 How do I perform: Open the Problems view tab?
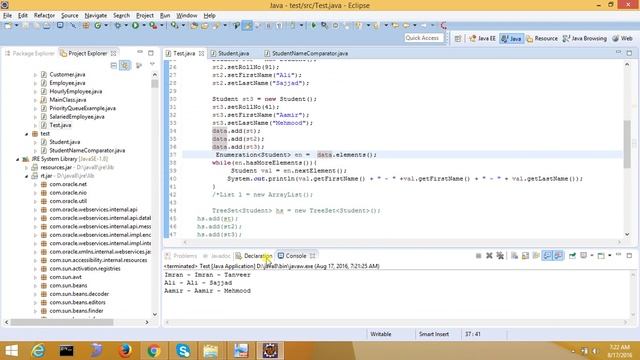point(181,256)
